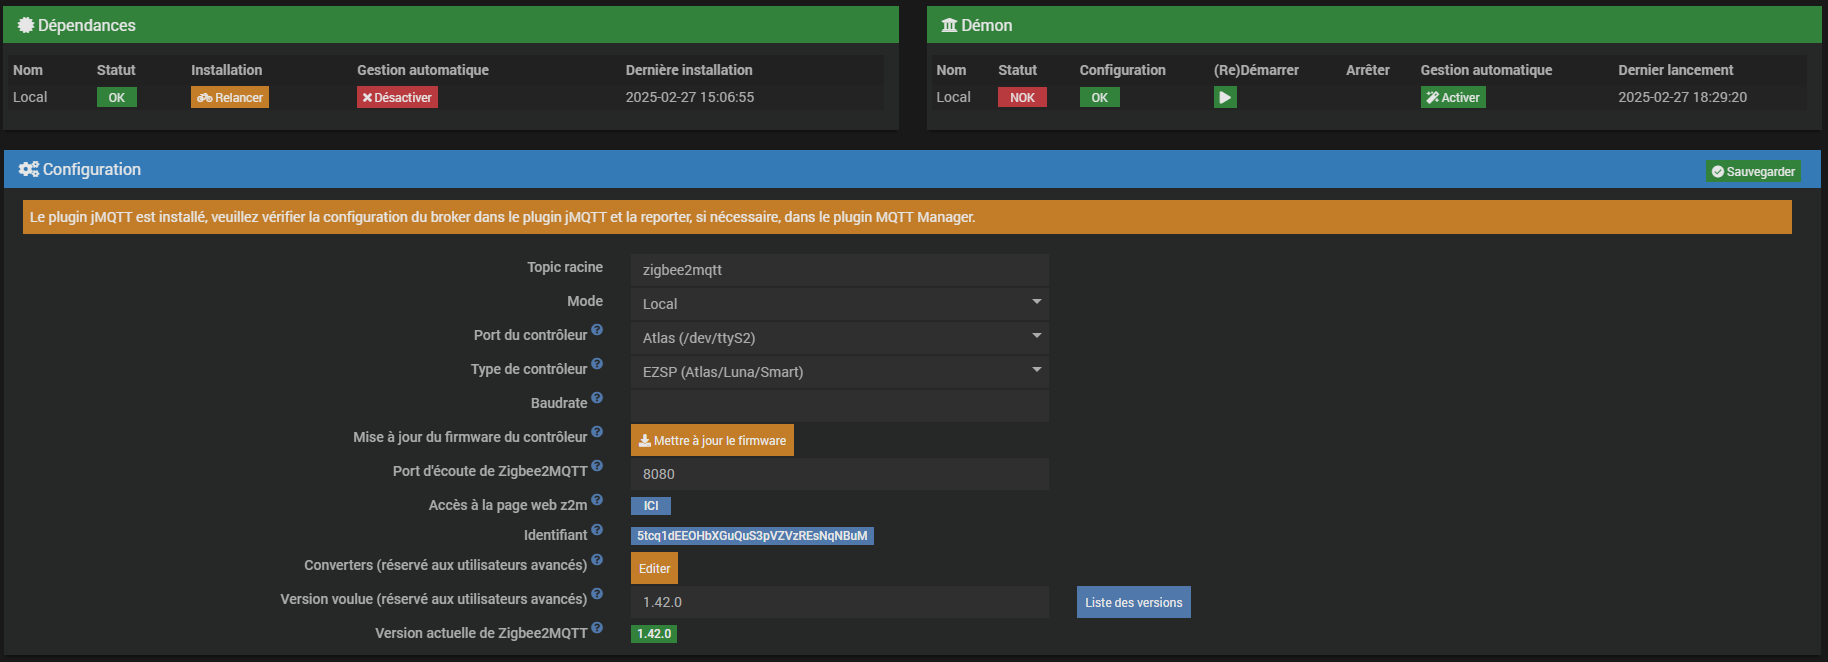Screen dimensions: 1828x662
Task: Open z2m web page via ICI link
Action: coord(651,506)
